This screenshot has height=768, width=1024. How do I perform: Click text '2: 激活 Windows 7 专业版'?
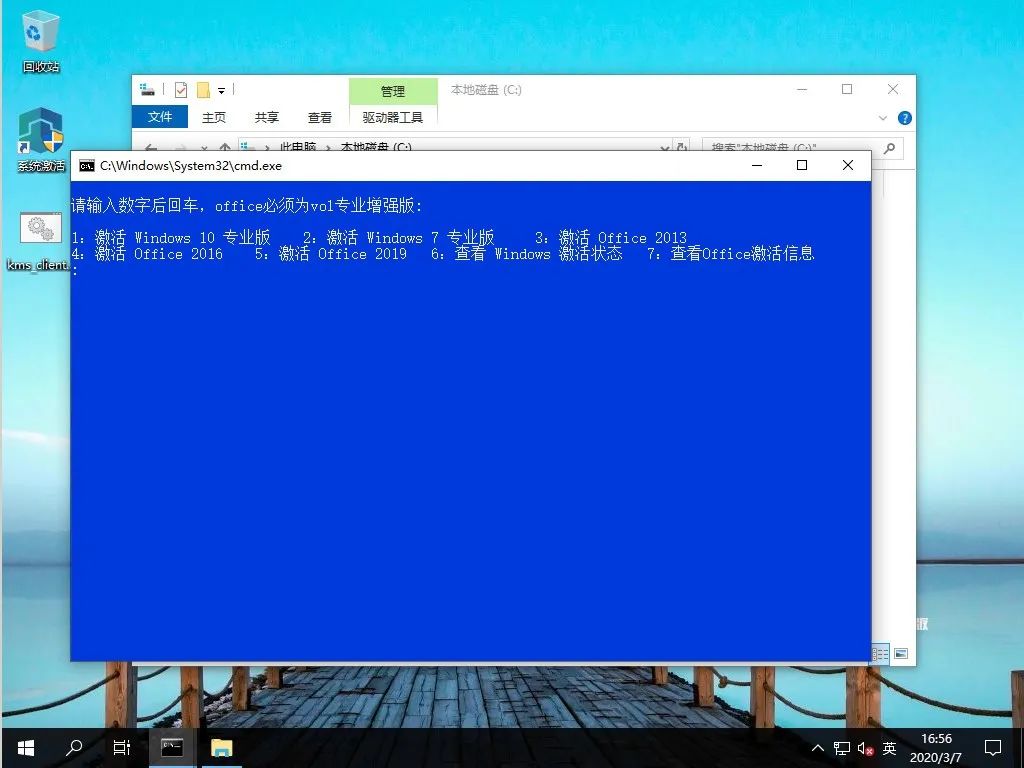(x=398, y=237)
